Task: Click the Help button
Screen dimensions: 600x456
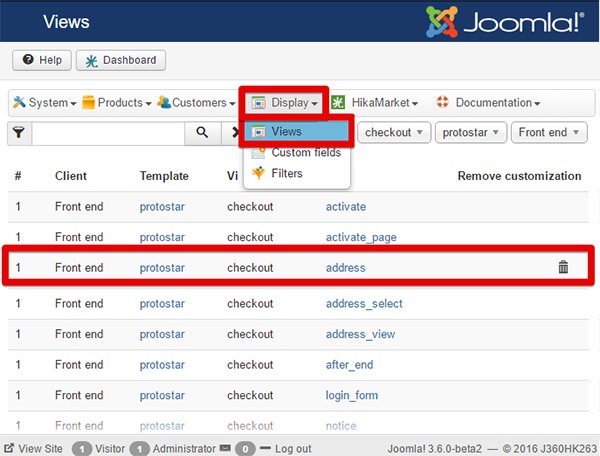Action: [x=42, y=60]
